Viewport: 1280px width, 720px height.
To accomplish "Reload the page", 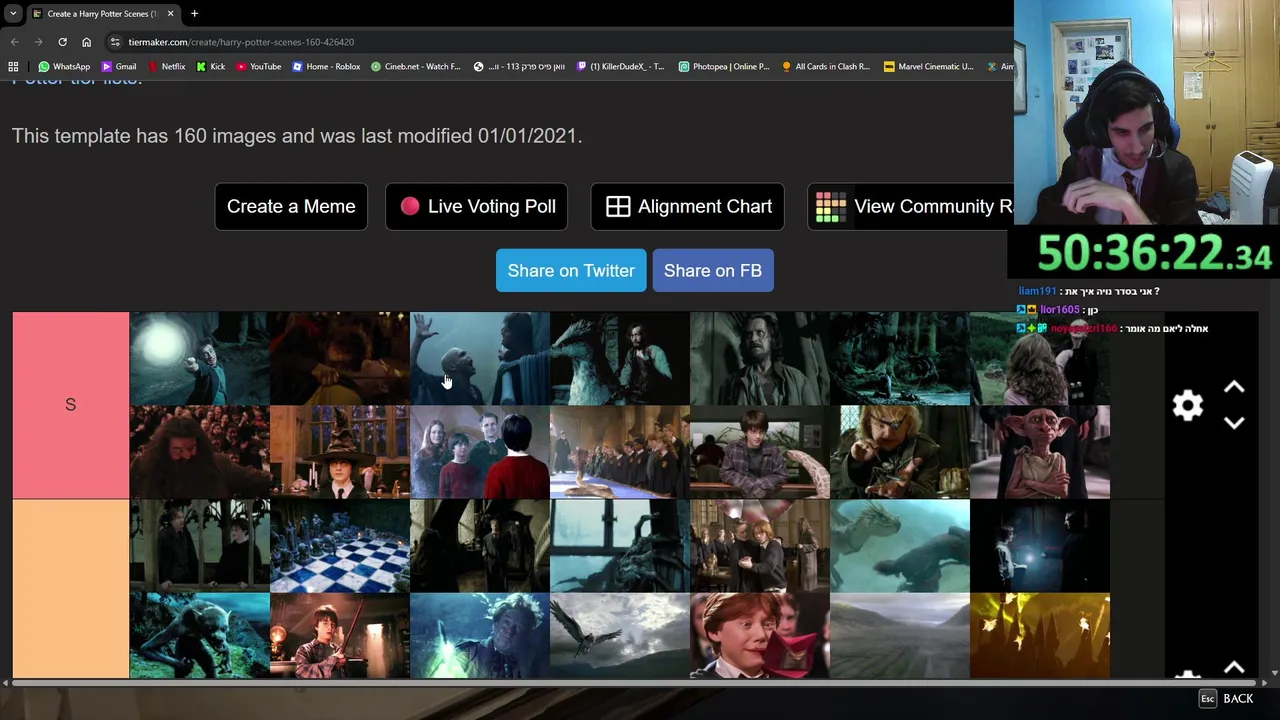I will click(62, 42).
